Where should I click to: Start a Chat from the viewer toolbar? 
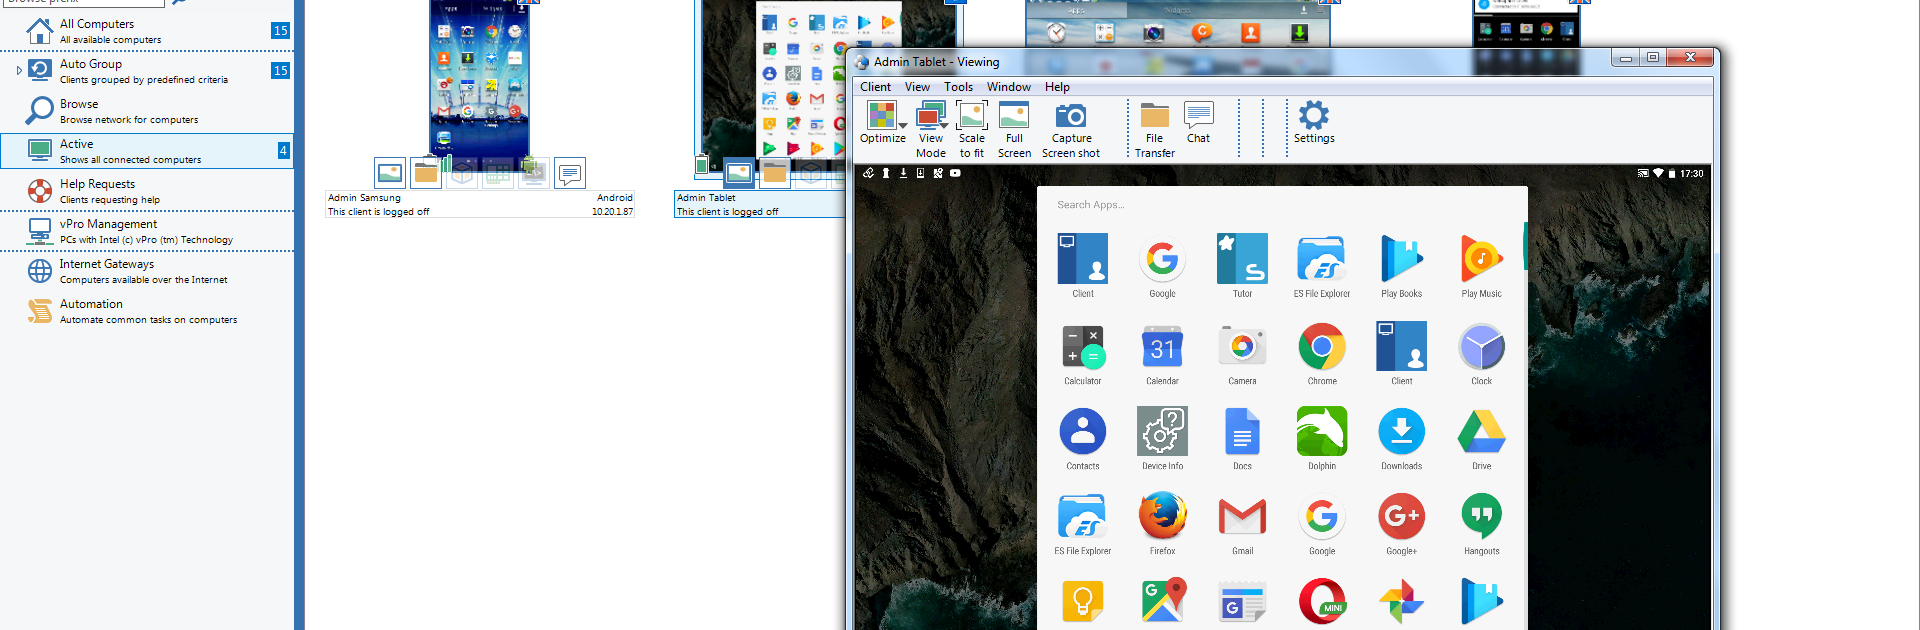click(x=1198, y=123)
